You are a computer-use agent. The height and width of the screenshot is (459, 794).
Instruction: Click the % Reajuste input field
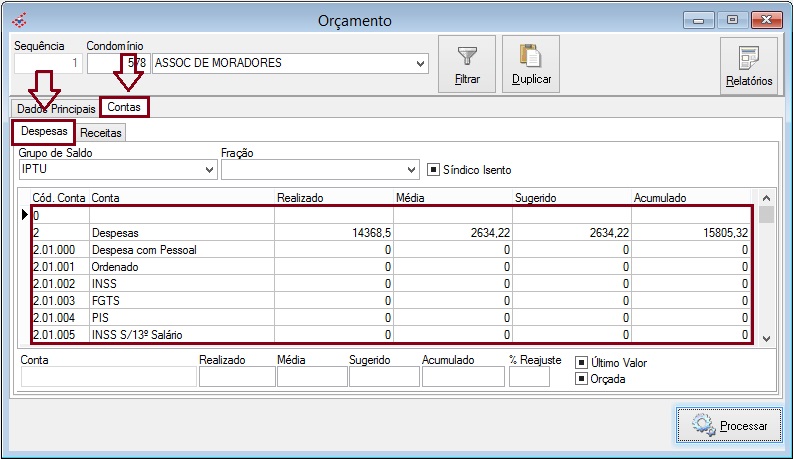(528, 377)
